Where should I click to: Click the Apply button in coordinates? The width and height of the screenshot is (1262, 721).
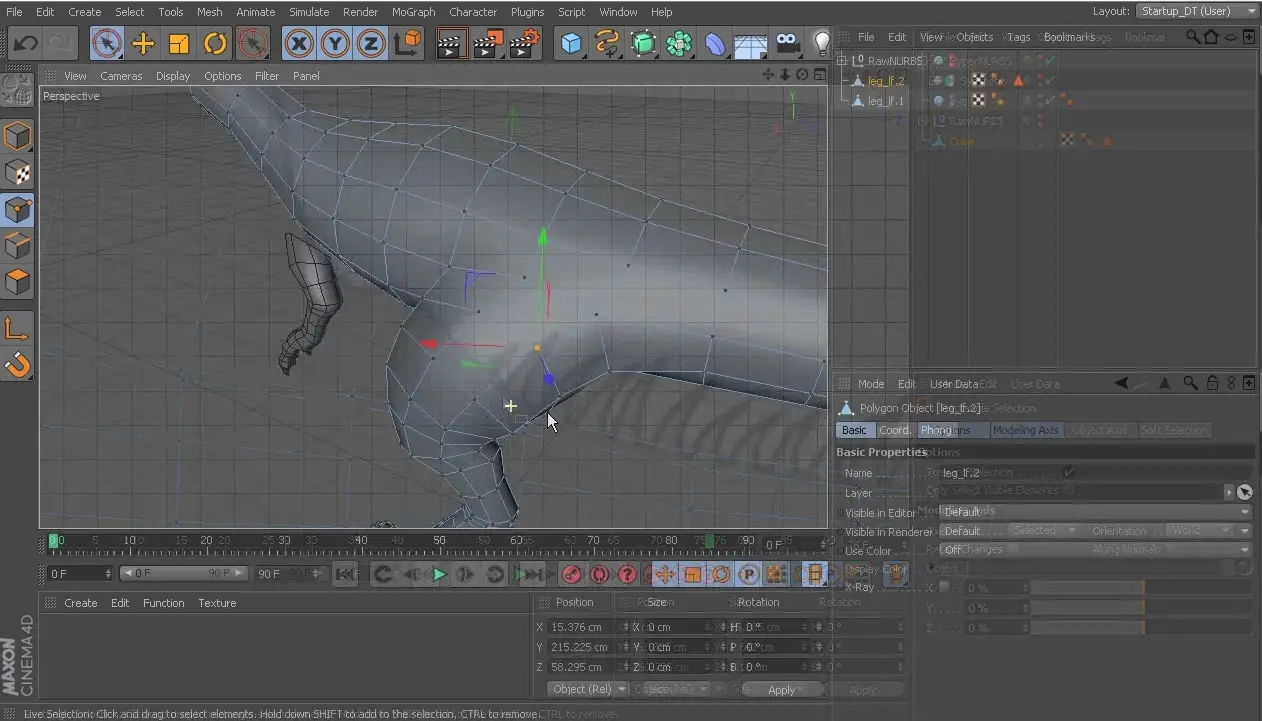[782, 689]
